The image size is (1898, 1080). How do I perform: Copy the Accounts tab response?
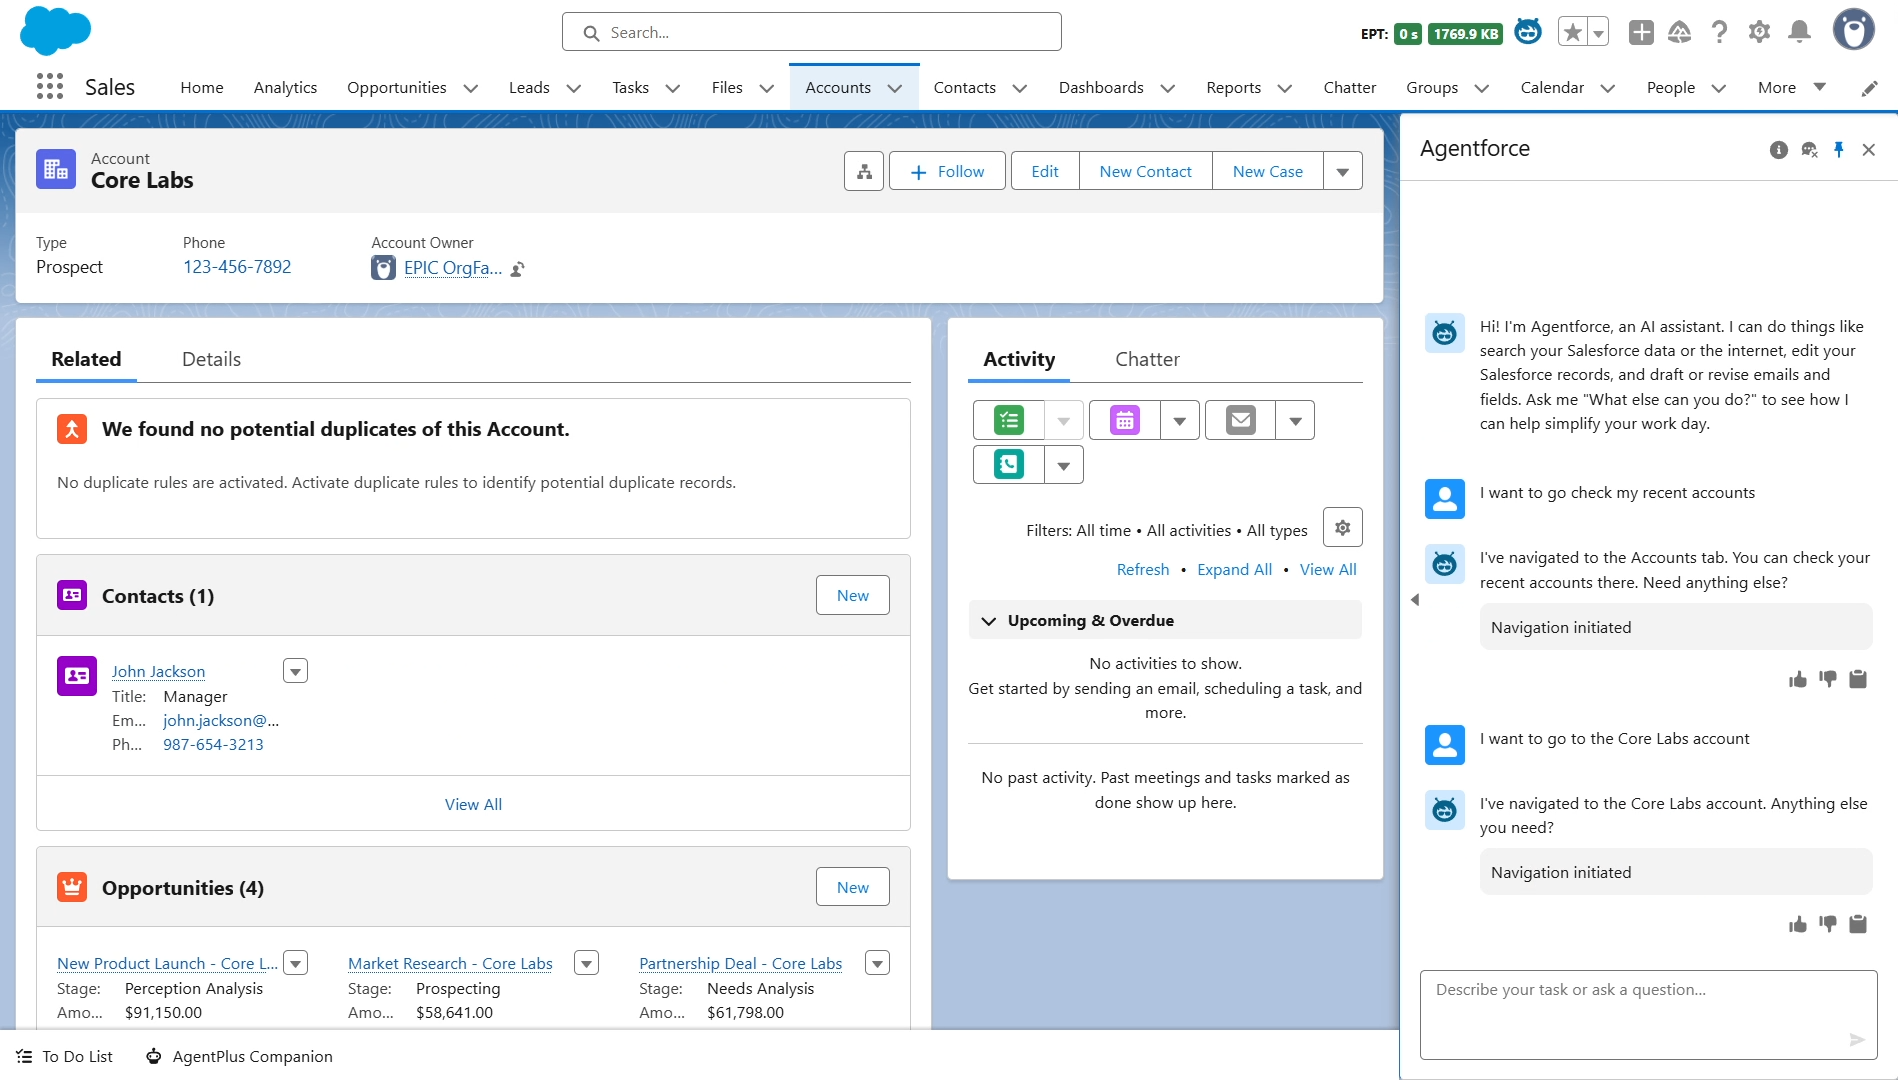(1858, 680)
